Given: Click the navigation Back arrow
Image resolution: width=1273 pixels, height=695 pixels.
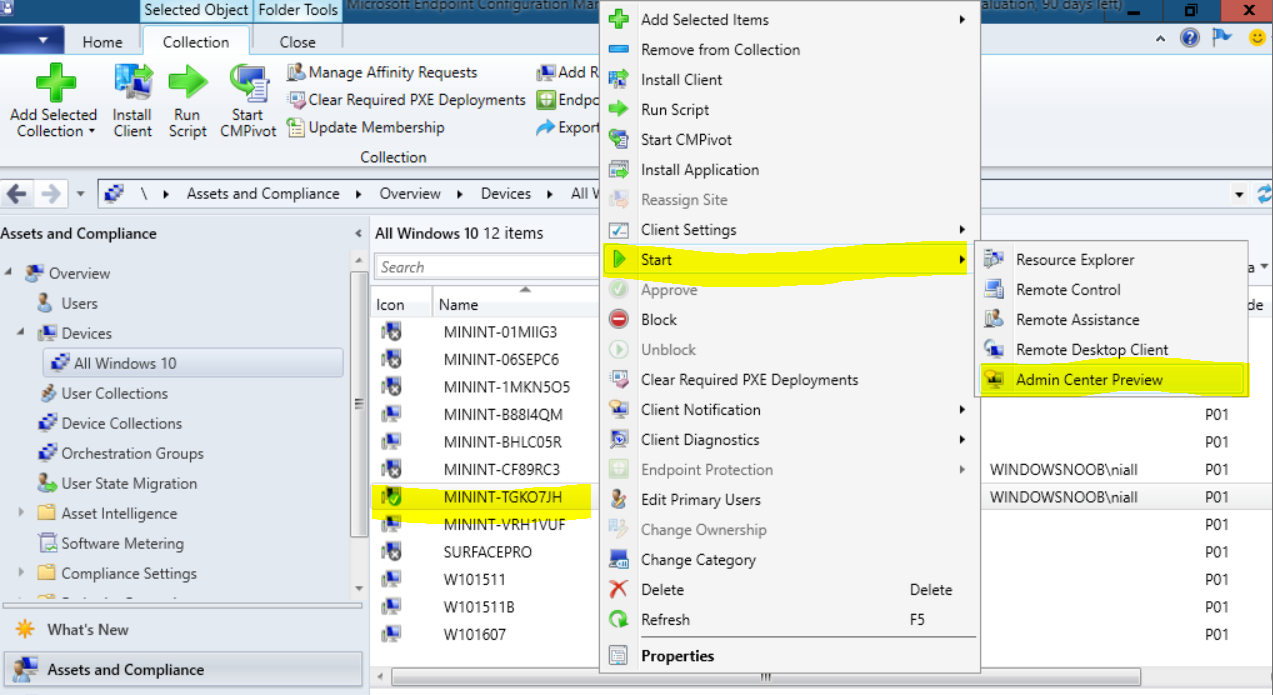Looking at the screenshot, I should tap(16, 193).
